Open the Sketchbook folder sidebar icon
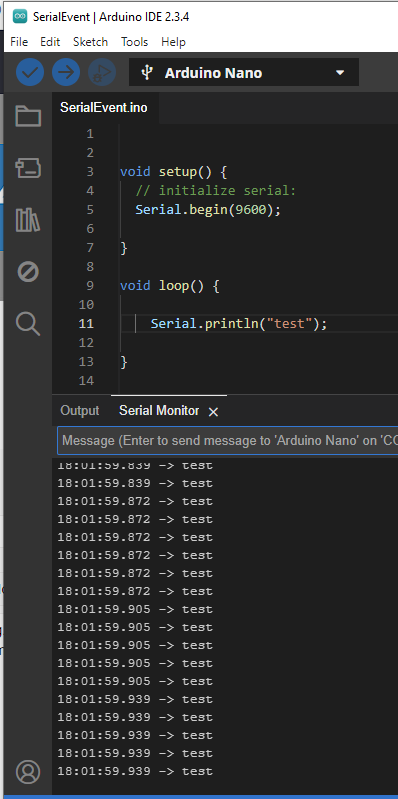 28,116
